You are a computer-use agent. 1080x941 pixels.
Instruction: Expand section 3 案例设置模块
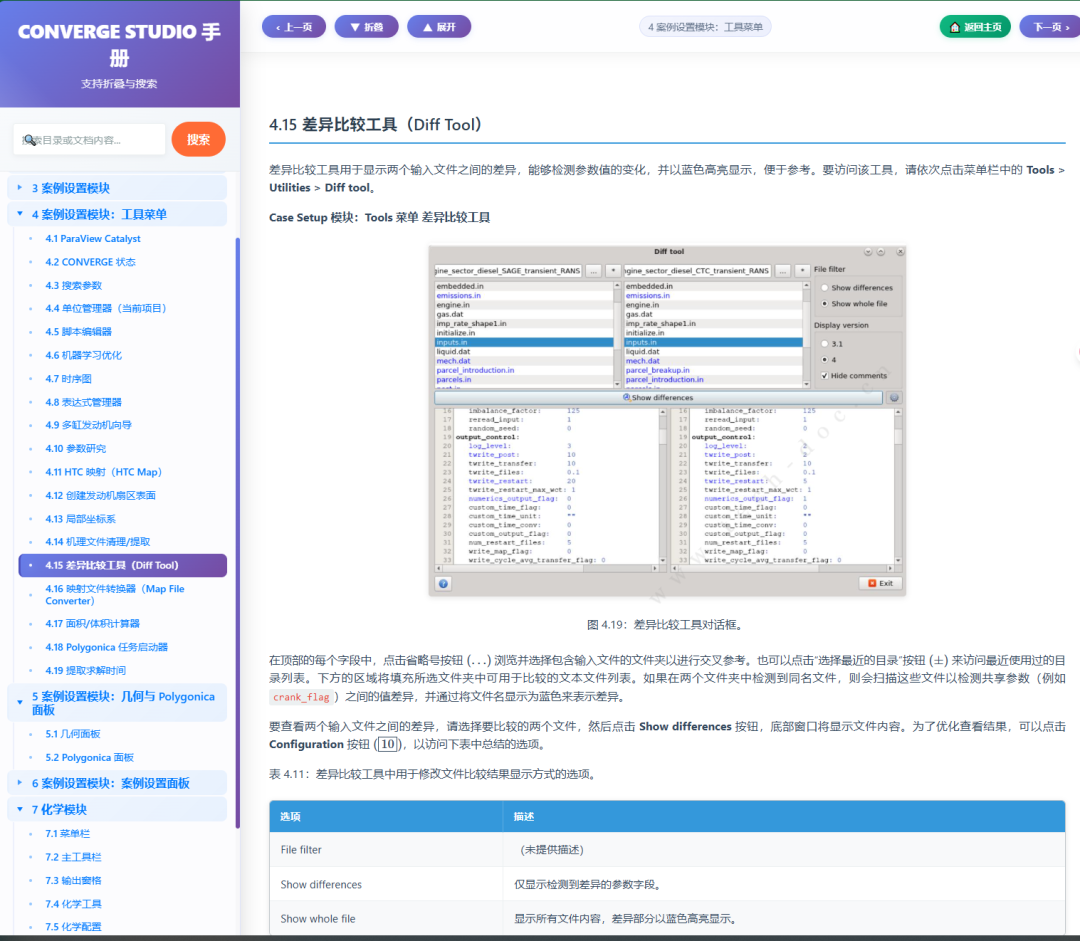coord(117,188)
